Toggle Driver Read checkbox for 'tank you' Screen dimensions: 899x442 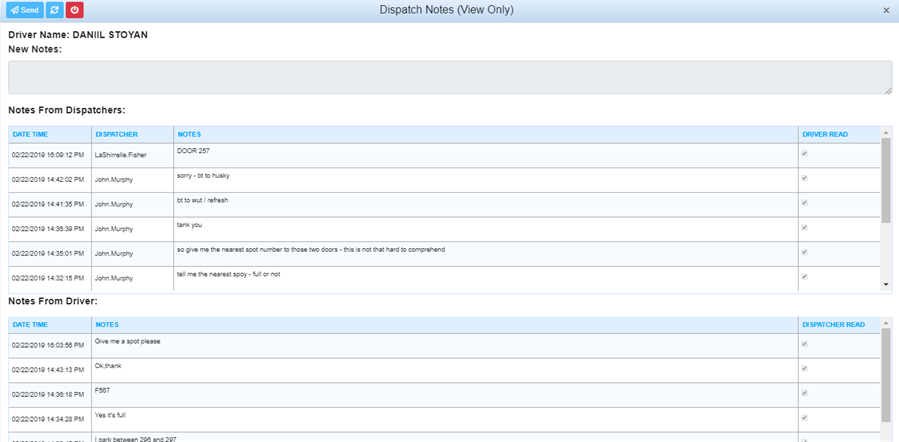point(804,228)
